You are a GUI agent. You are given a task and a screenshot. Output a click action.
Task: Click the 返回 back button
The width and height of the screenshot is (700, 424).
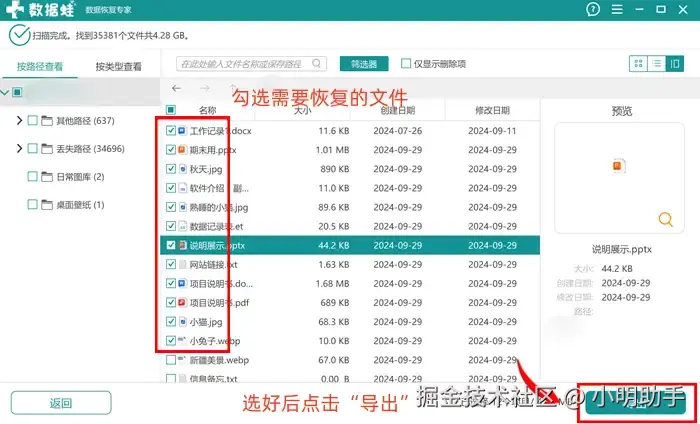pyautogui.click(x=61, y=403)
